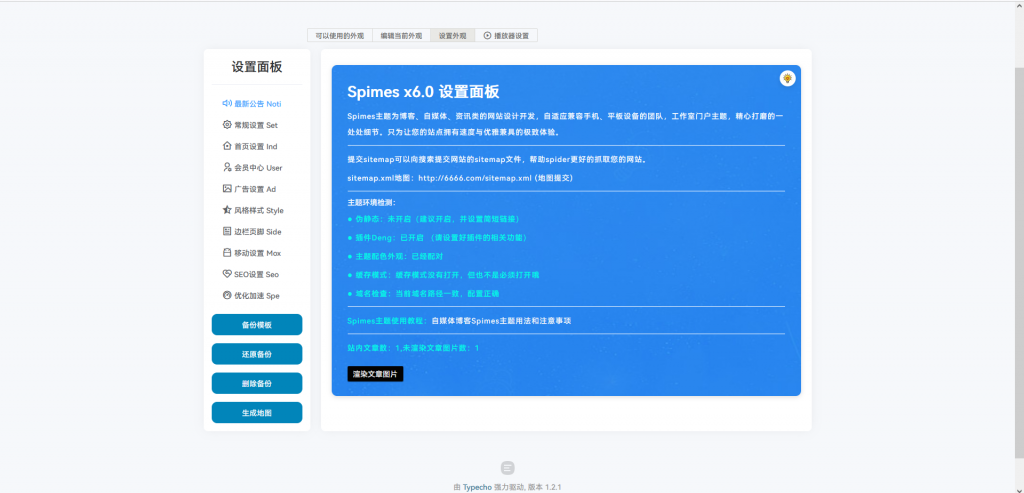
Task: Switch to the 可以使用的外观 tab
Action: pyautogui.click(x=340, y=35)
